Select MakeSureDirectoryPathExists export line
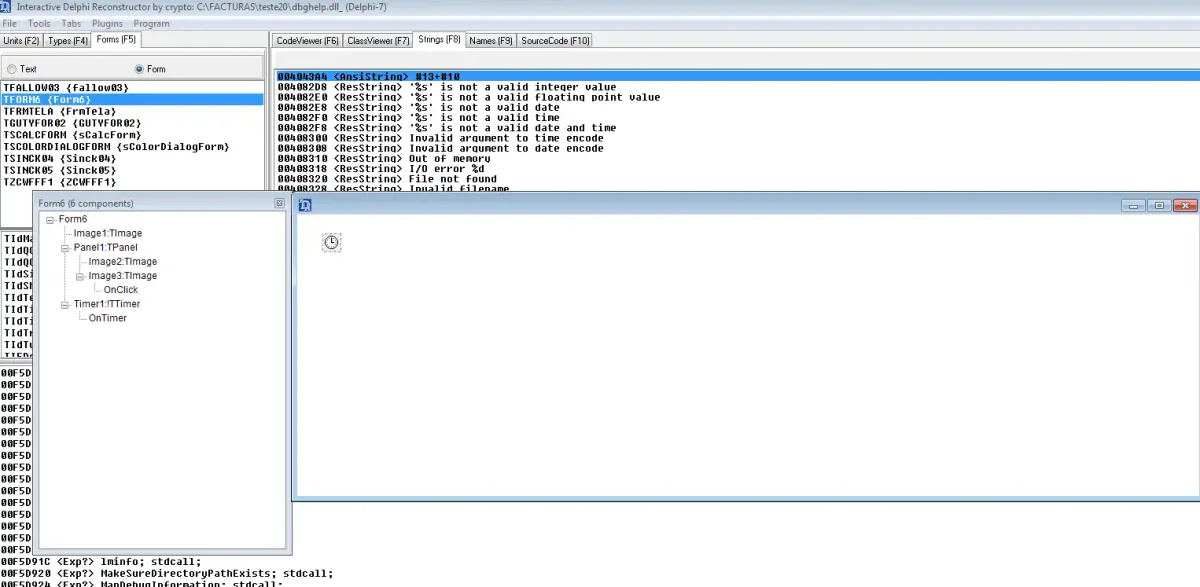The width and height of the screenshot is (1200, 587). (166, 573)
